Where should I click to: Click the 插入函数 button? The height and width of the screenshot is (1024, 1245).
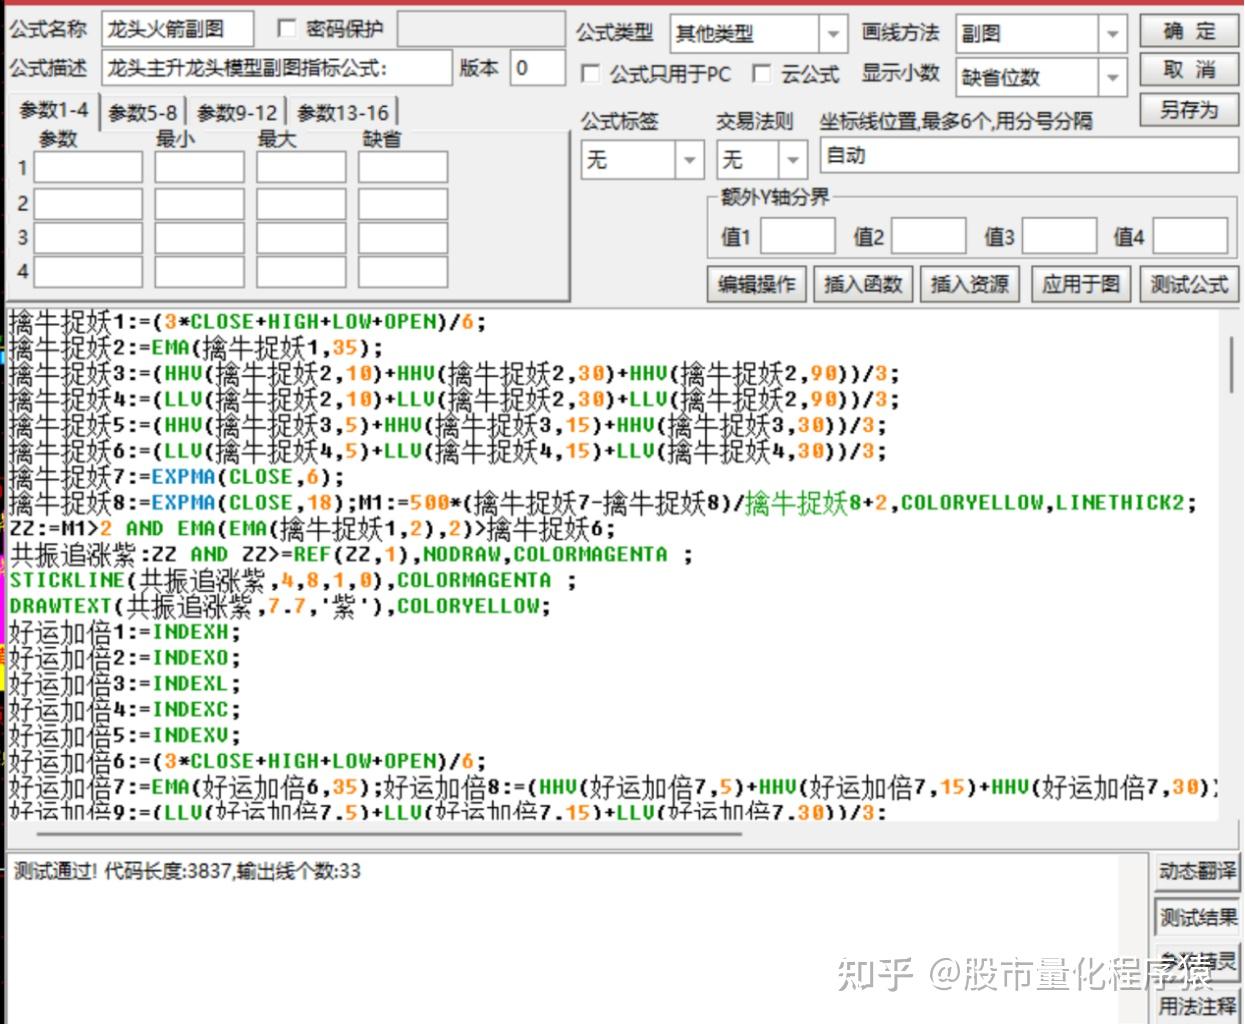(x=863, y=285)
